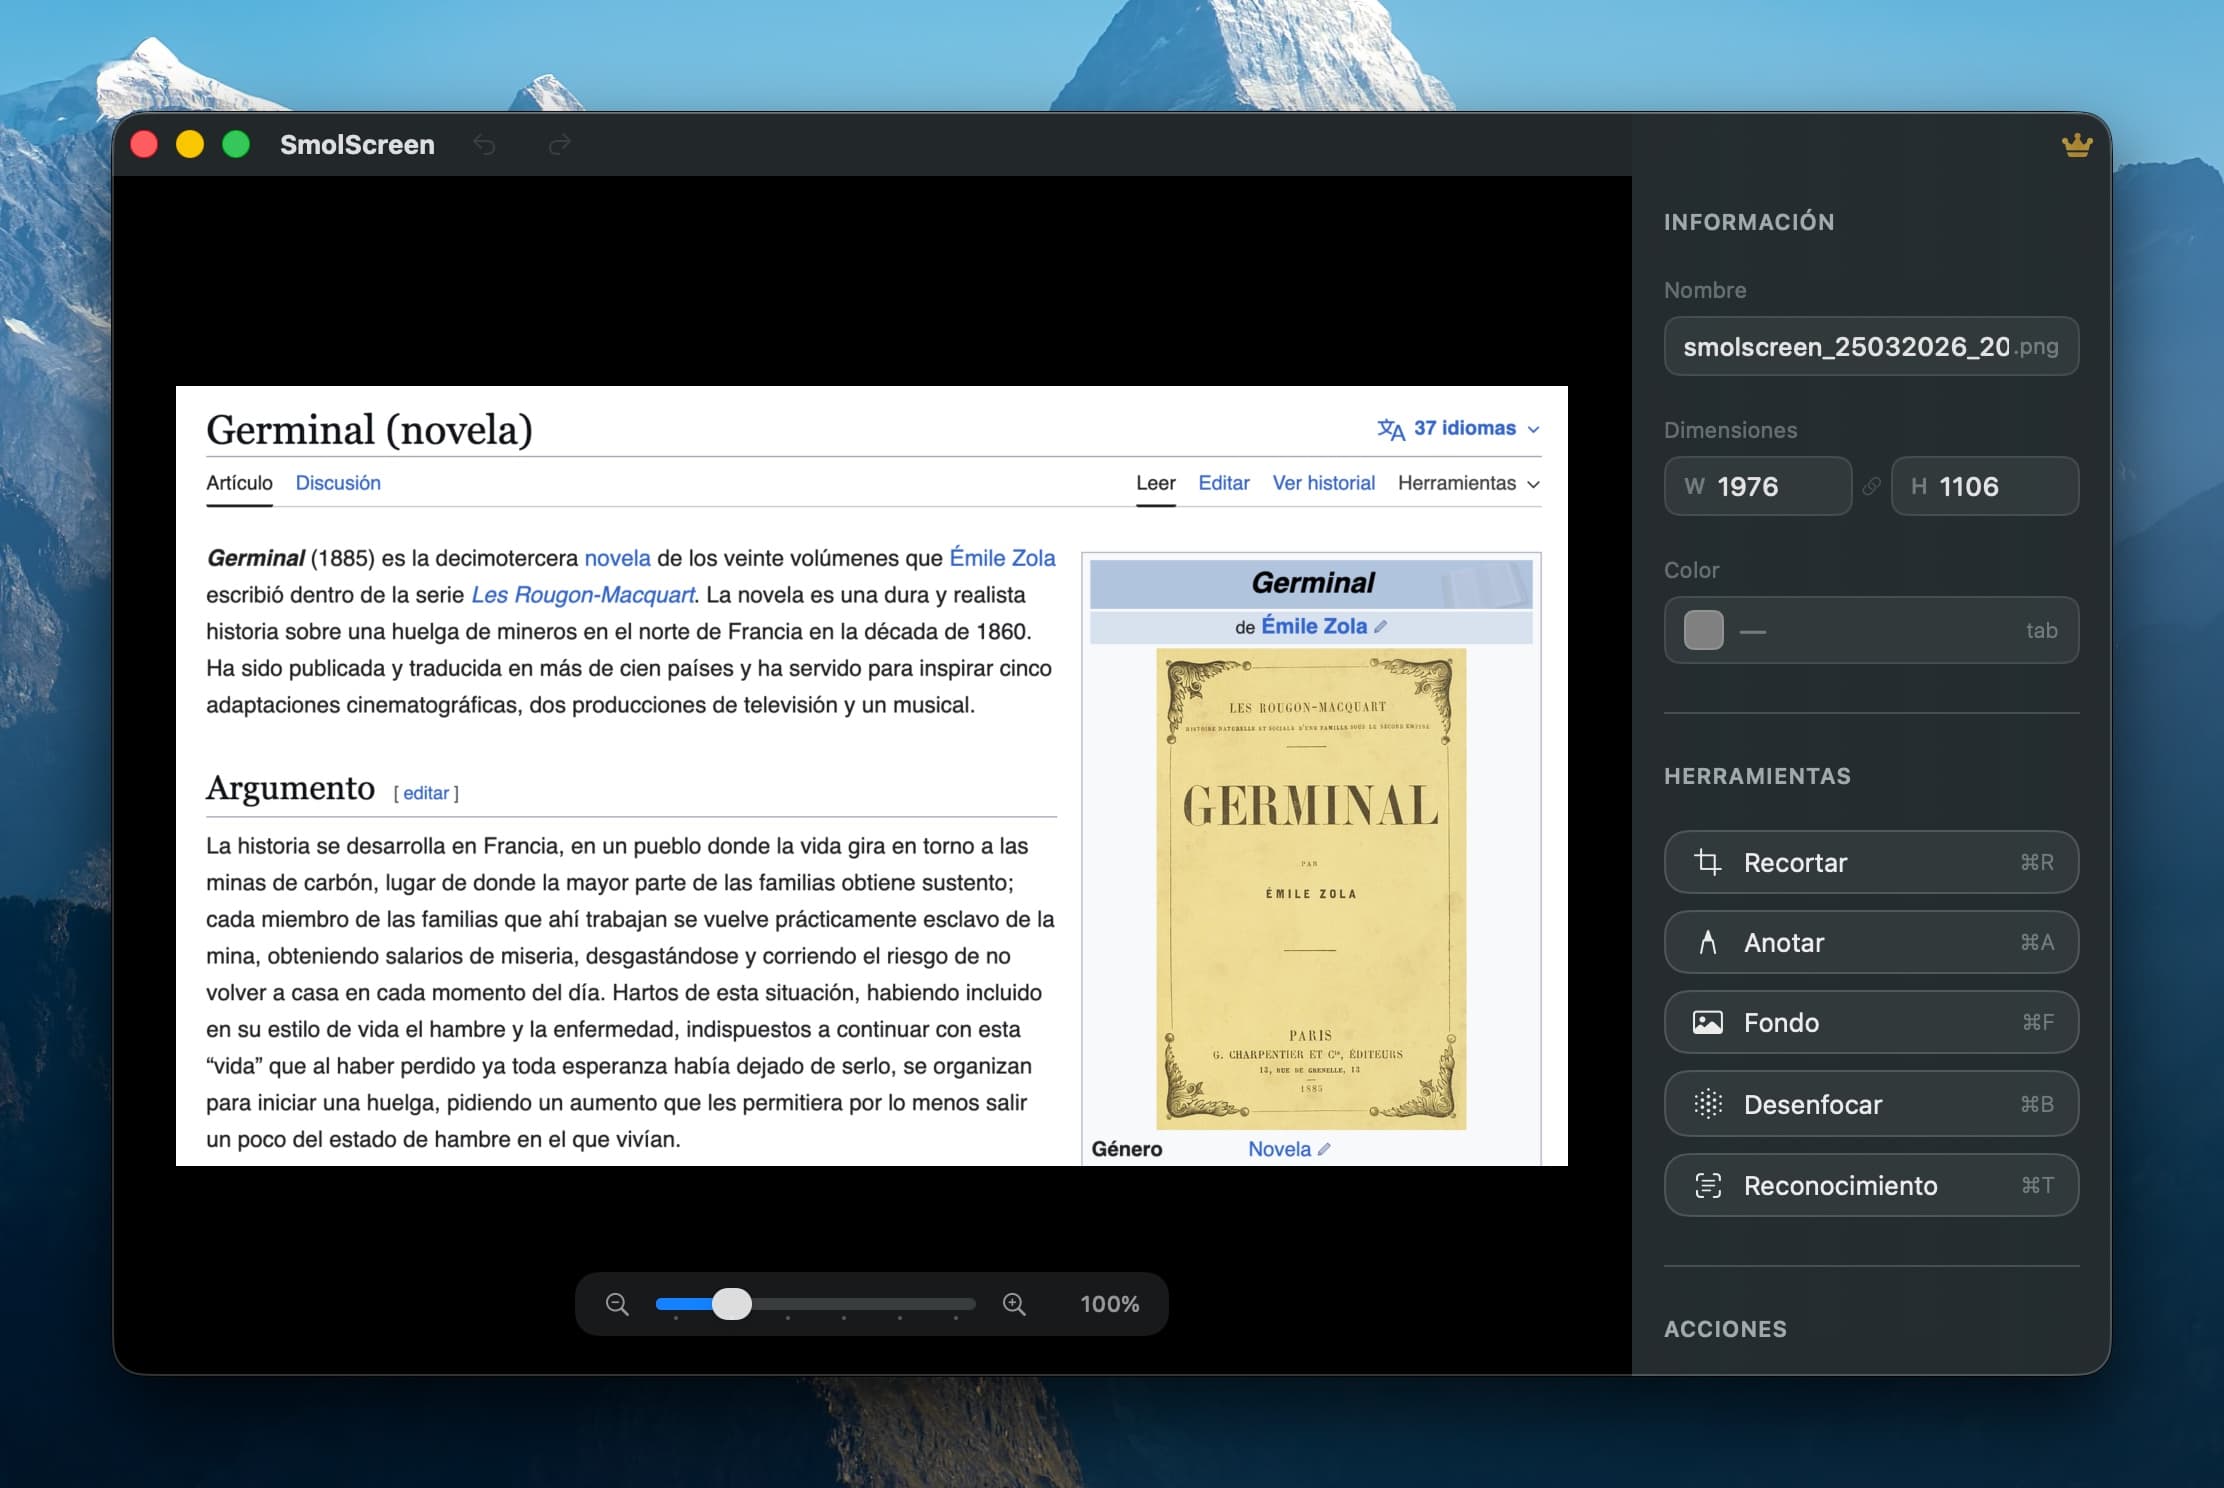
Task: Expand the Herramientas dropdown in the article
Action: click(1468, 483)
